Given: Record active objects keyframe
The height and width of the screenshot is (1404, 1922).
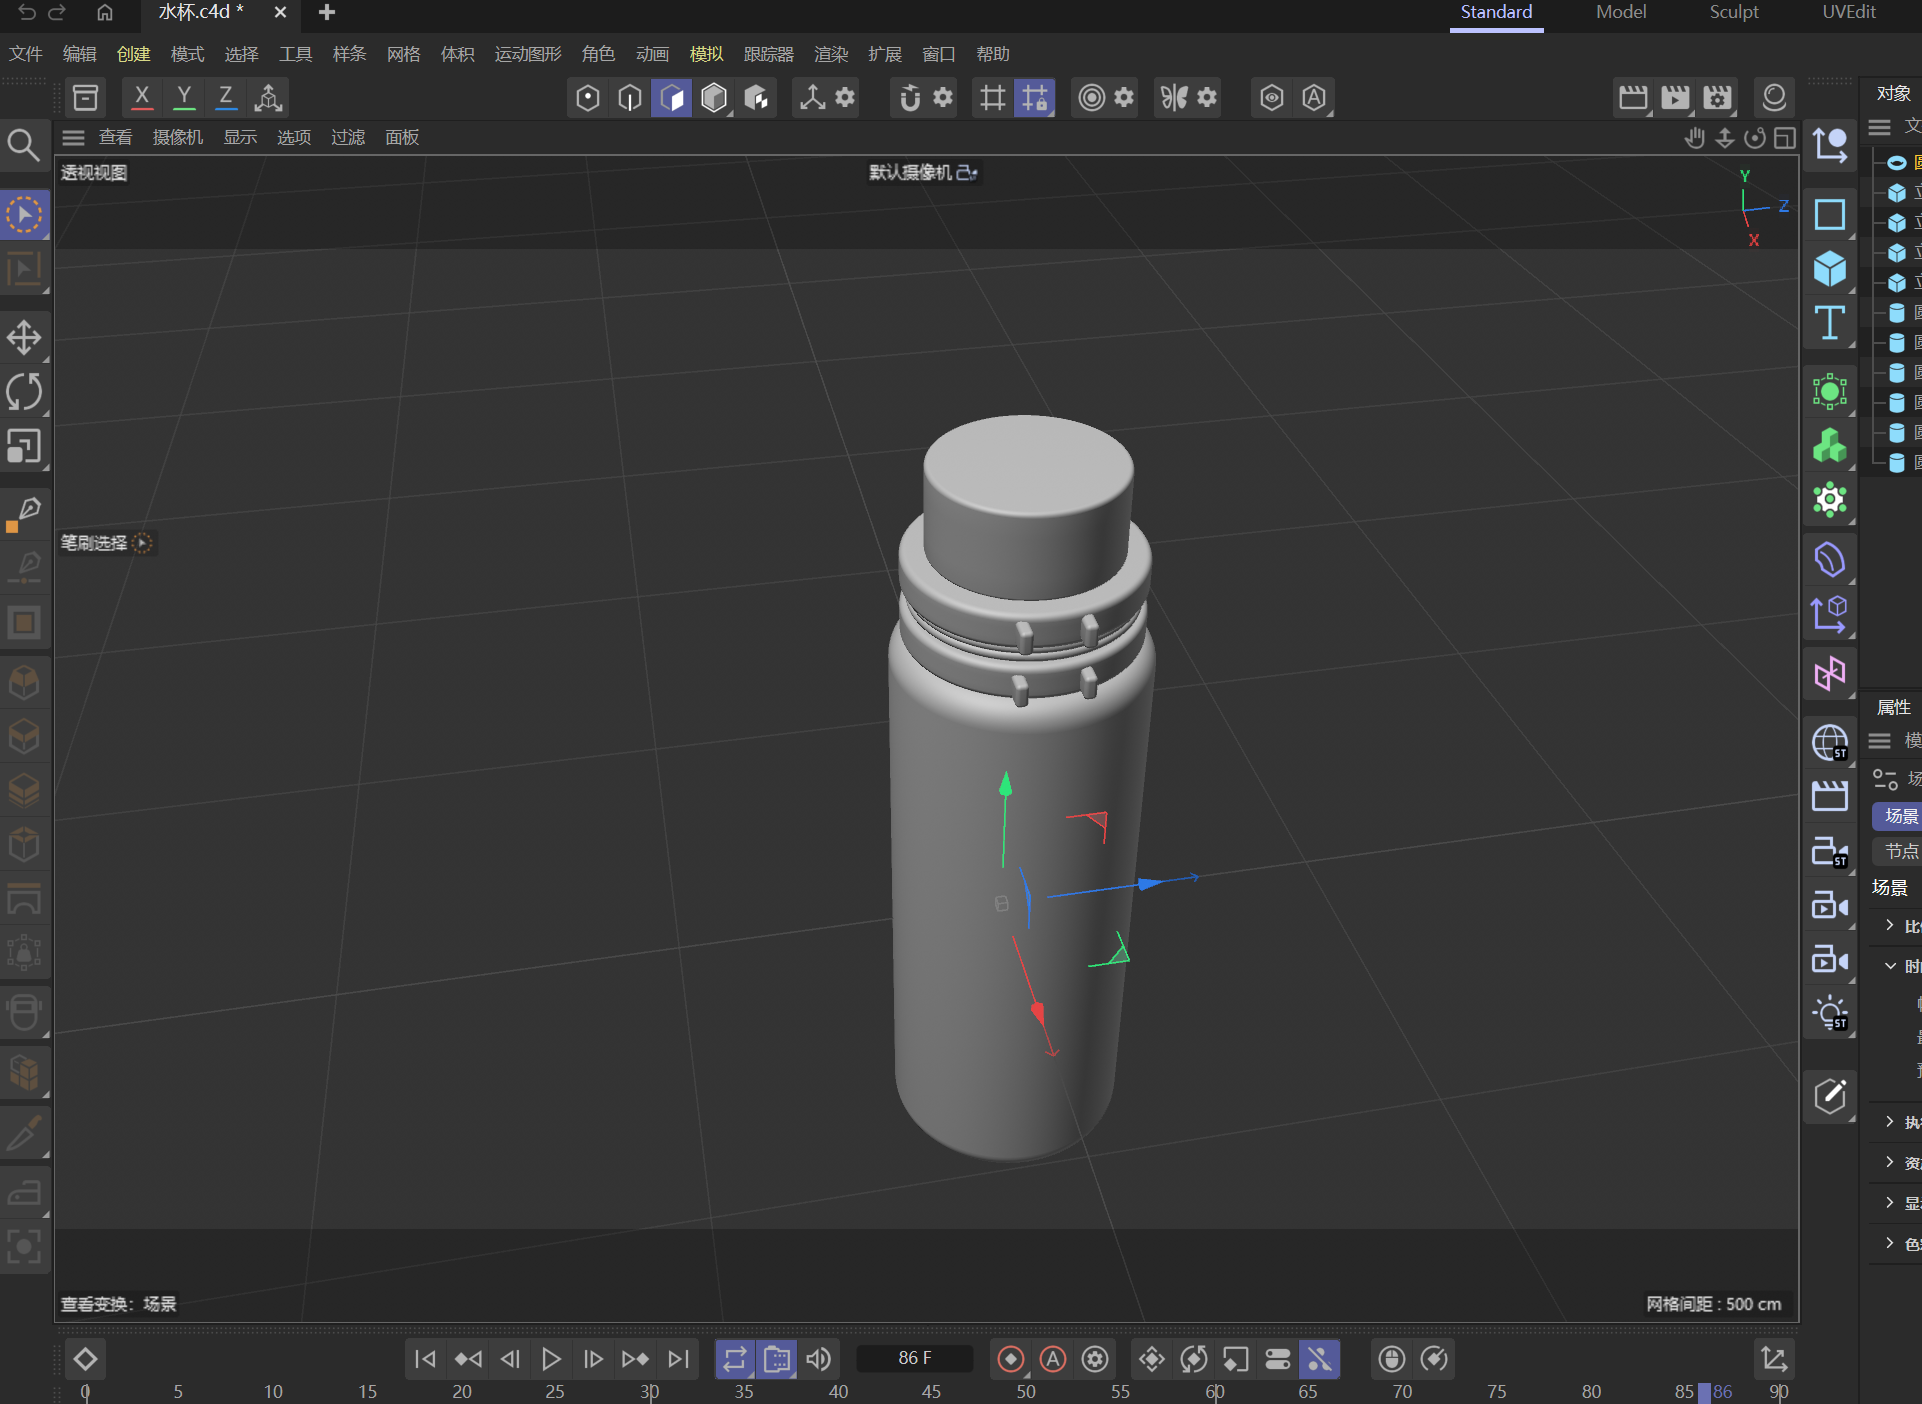Looking at the screenshot, I should click(x=1011, y=1359).
